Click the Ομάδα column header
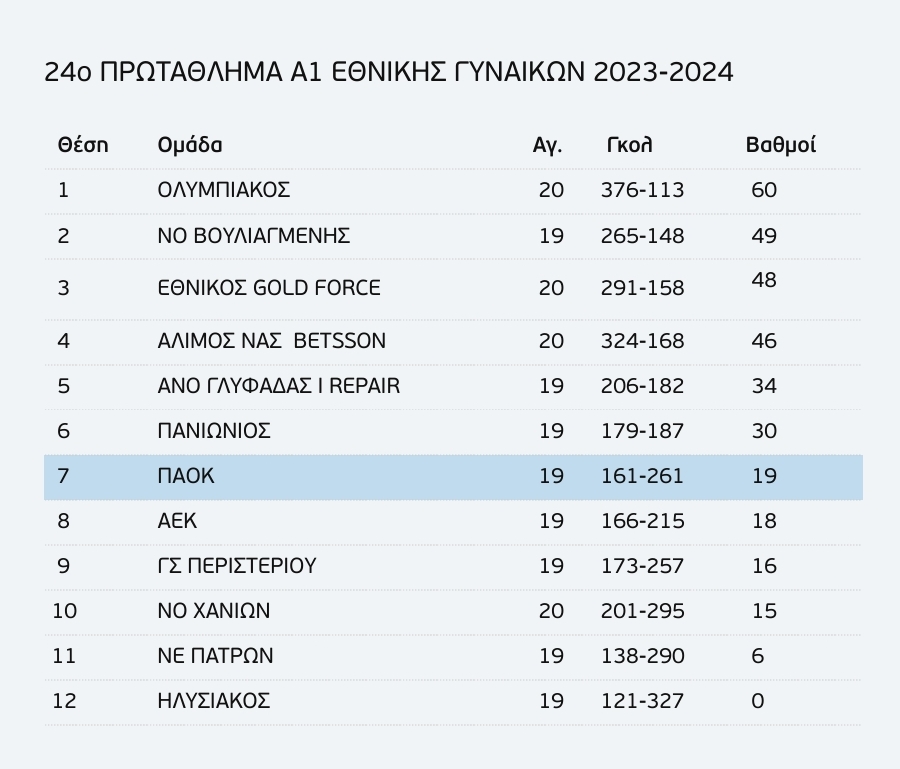 pos(189,145)
